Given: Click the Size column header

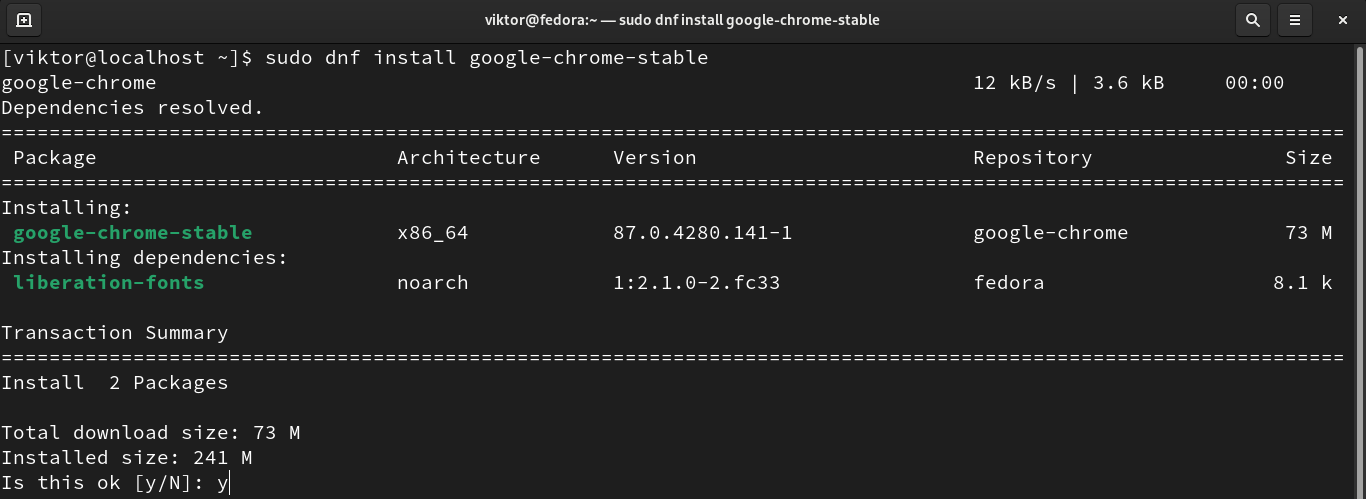Looking at the screenshot, I should click(1308, 158).
